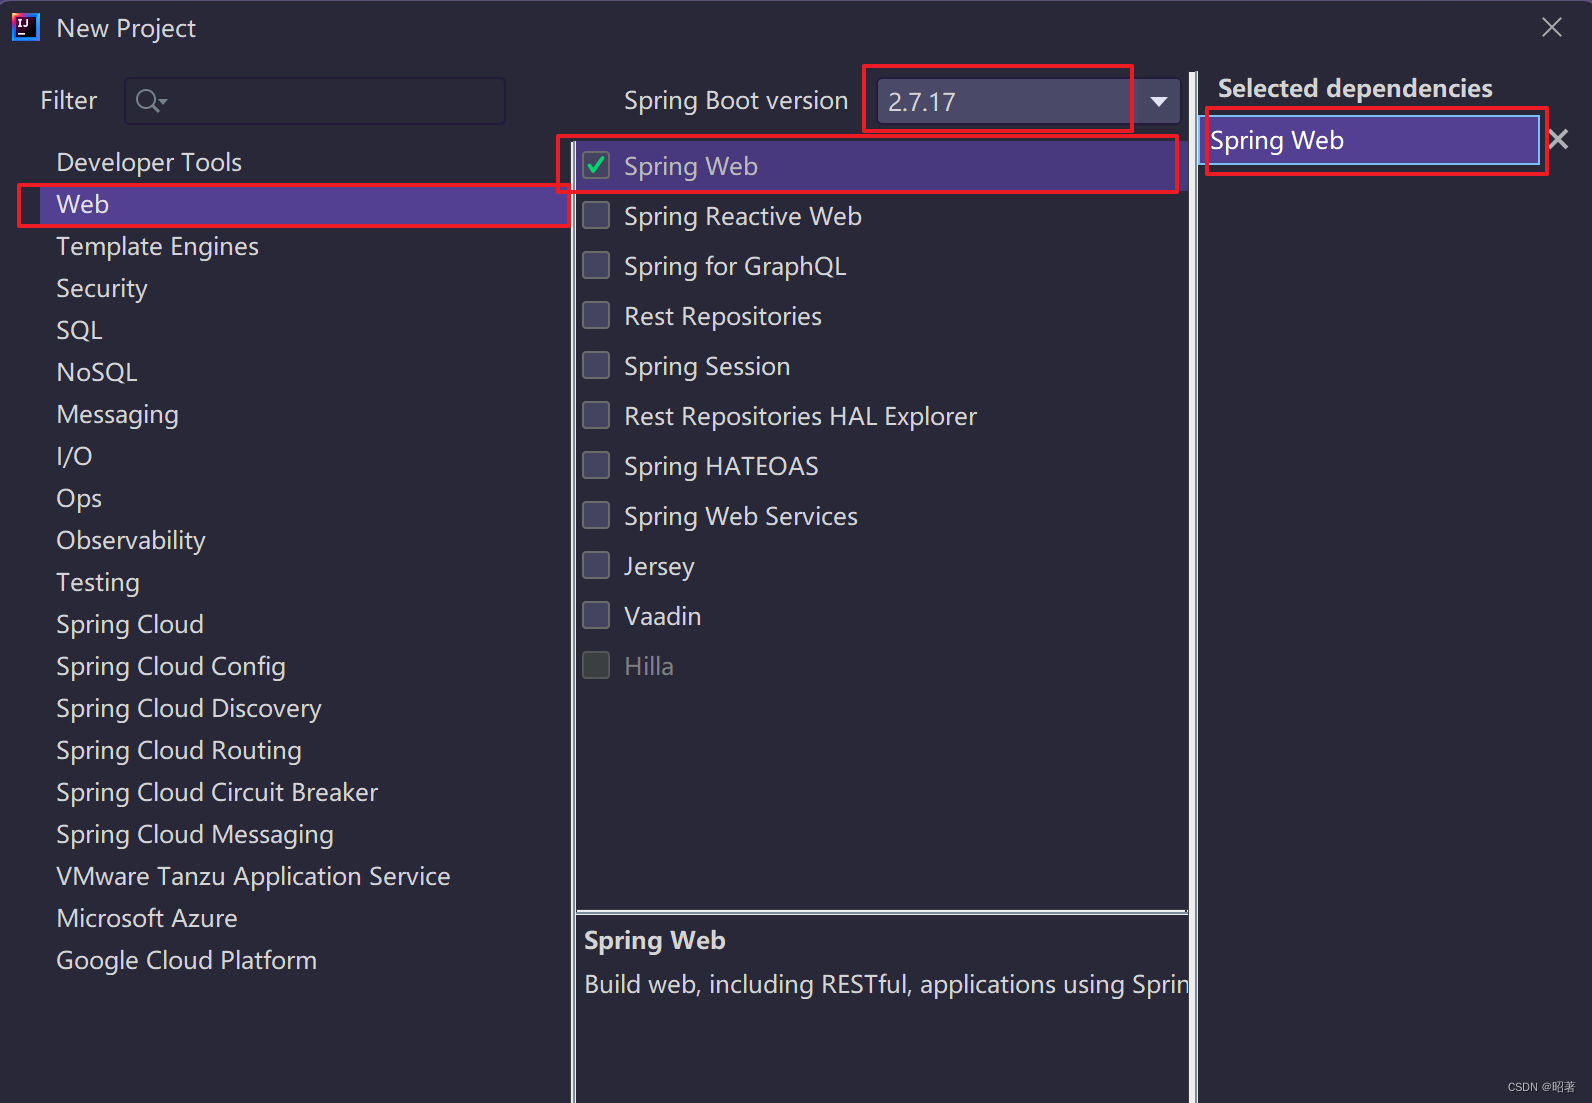Choose the Testing category
This screenshot has width=1592, height=1103.
click(98, 582)
